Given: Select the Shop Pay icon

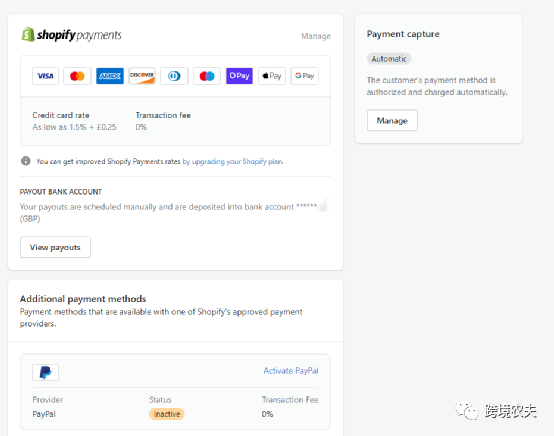Looking at the screenshot, I should [x=239, y=76].
